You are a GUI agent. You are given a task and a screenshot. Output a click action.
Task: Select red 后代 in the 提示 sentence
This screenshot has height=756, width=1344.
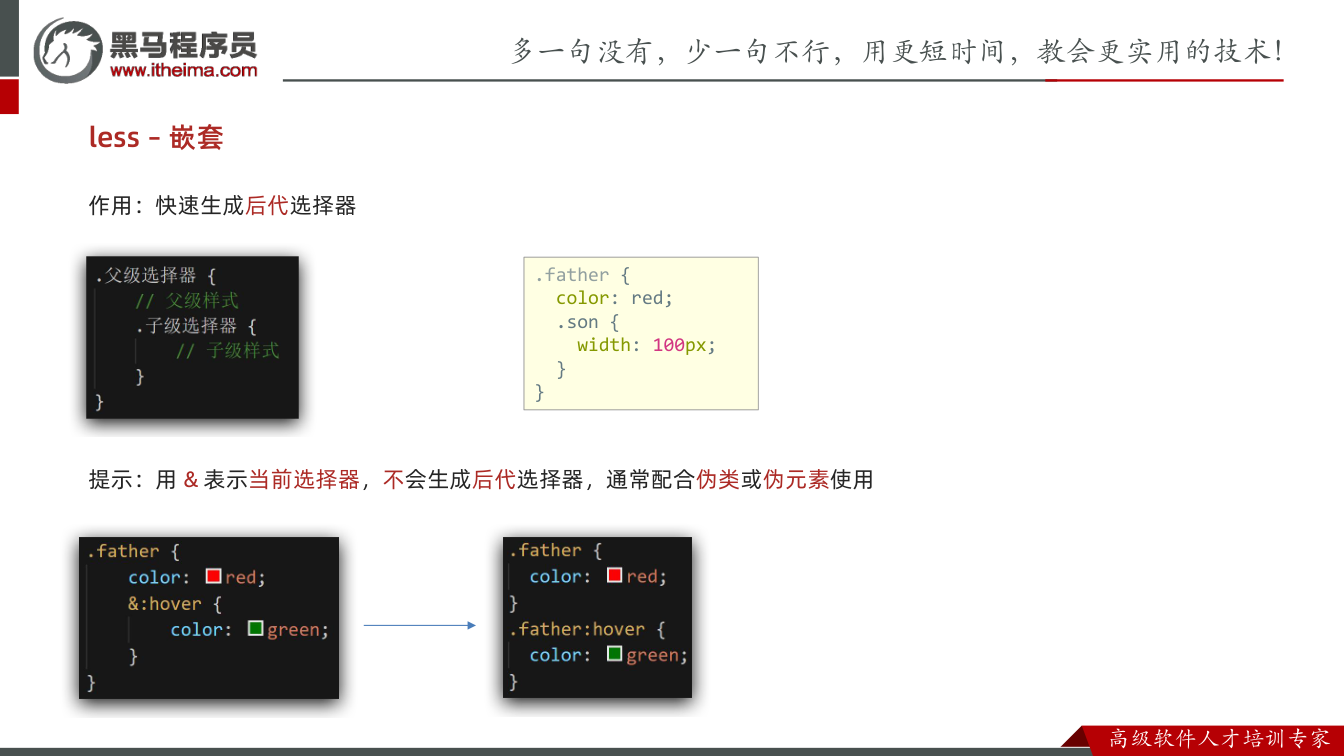point(494,480)
